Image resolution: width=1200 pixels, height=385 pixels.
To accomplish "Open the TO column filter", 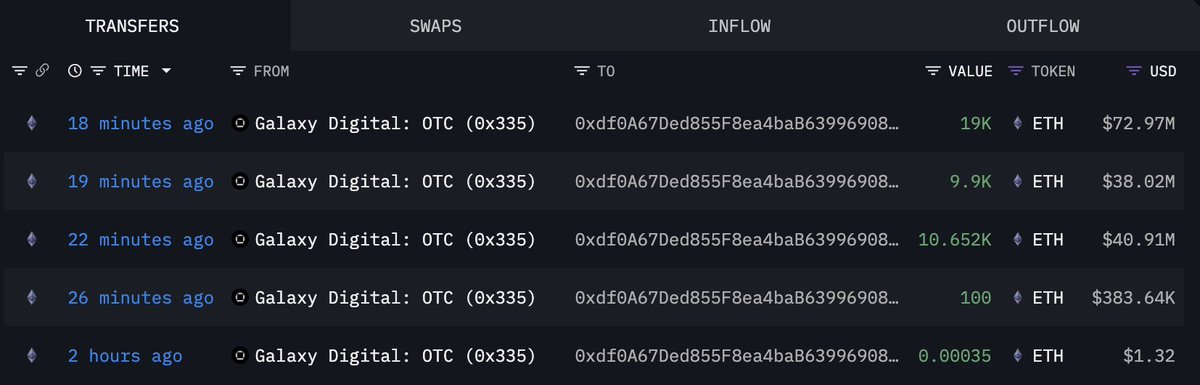I will pyautogui.click(x=582, y=71).
